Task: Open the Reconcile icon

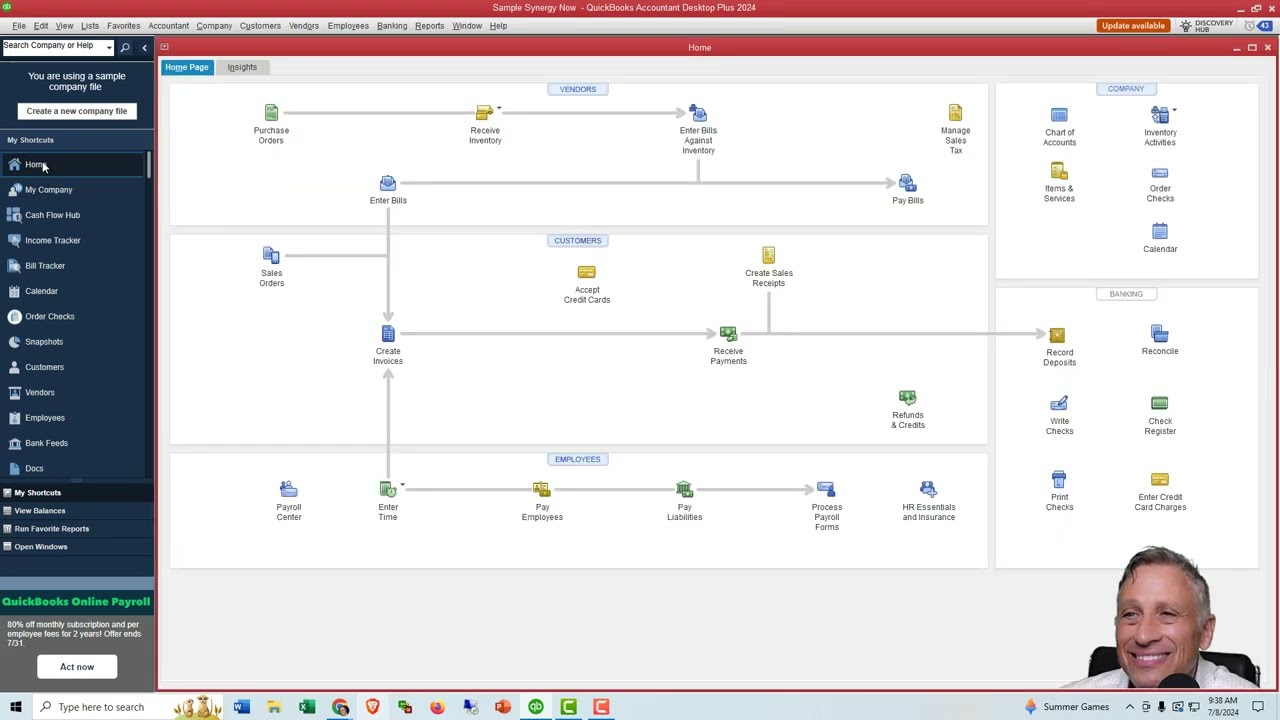Action: click(1159, 334)
